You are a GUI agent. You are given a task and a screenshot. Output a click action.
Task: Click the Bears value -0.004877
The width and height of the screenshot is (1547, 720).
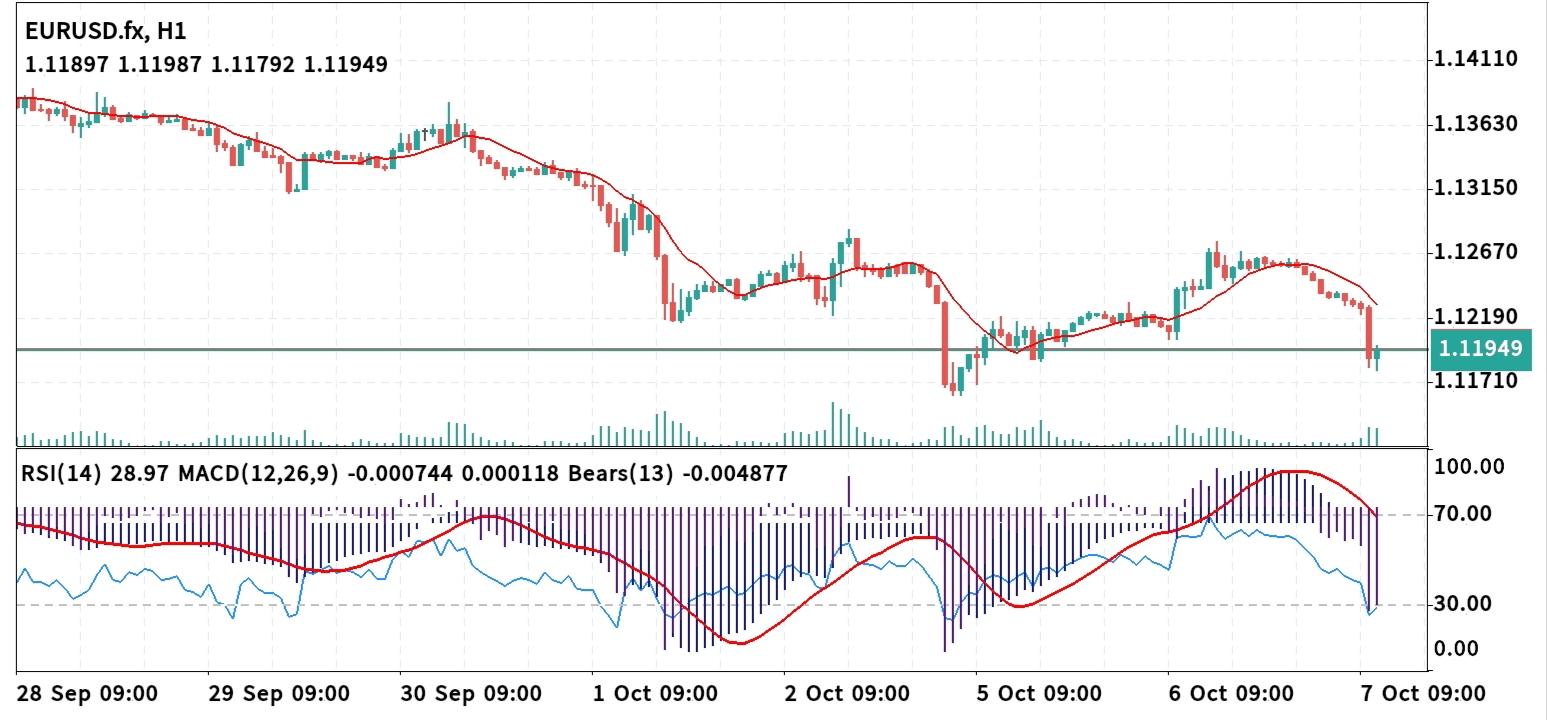[x=736, y=474]
